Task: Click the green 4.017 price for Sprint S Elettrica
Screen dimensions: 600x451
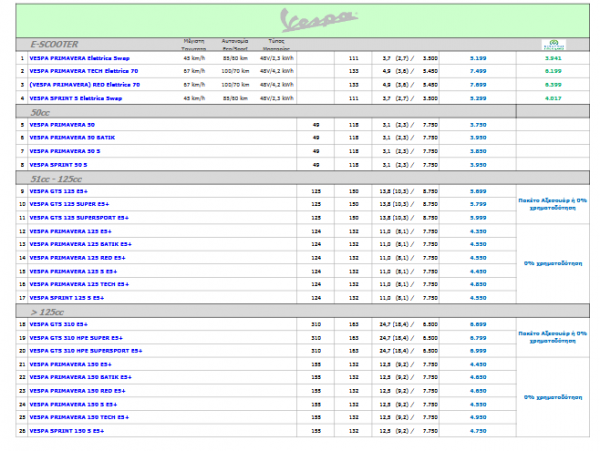Action: 553,98
